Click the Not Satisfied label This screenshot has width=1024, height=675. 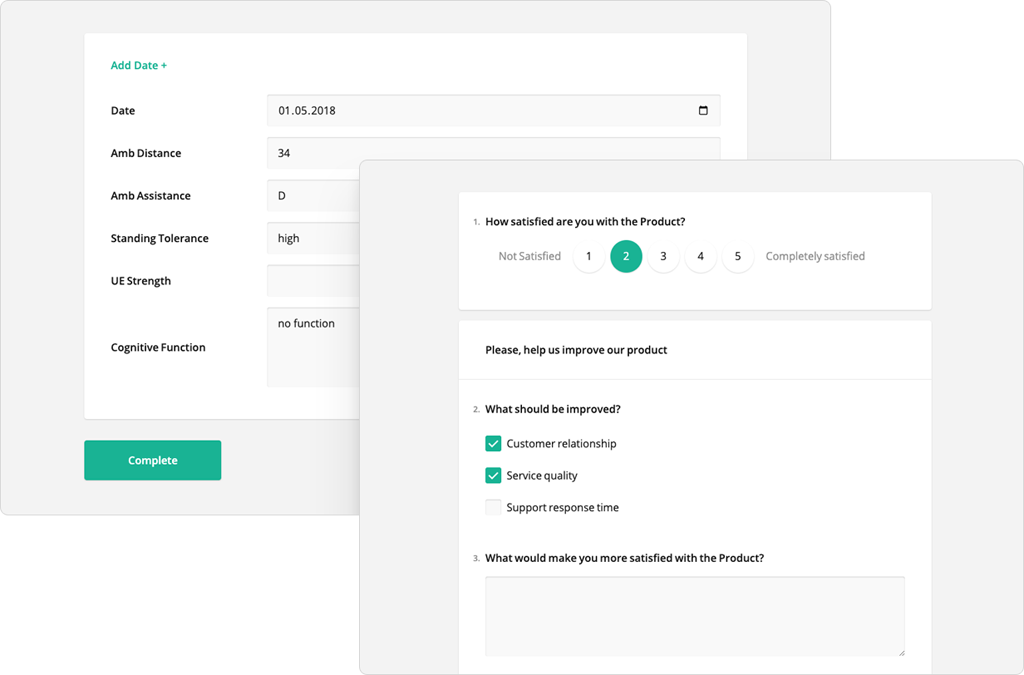click(529, 256)
